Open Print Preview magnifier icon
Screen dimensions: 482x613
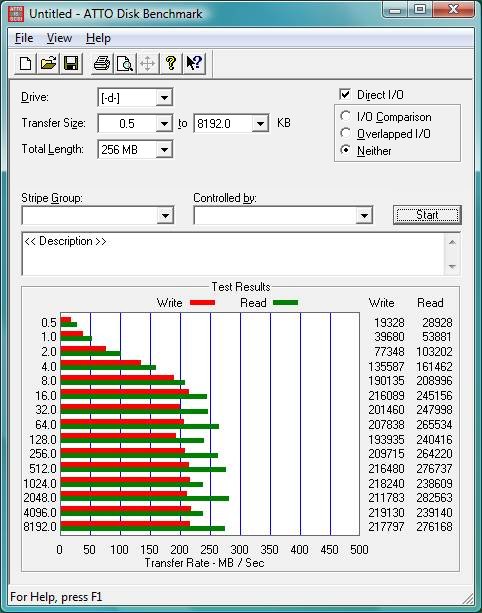coord(125,63)
